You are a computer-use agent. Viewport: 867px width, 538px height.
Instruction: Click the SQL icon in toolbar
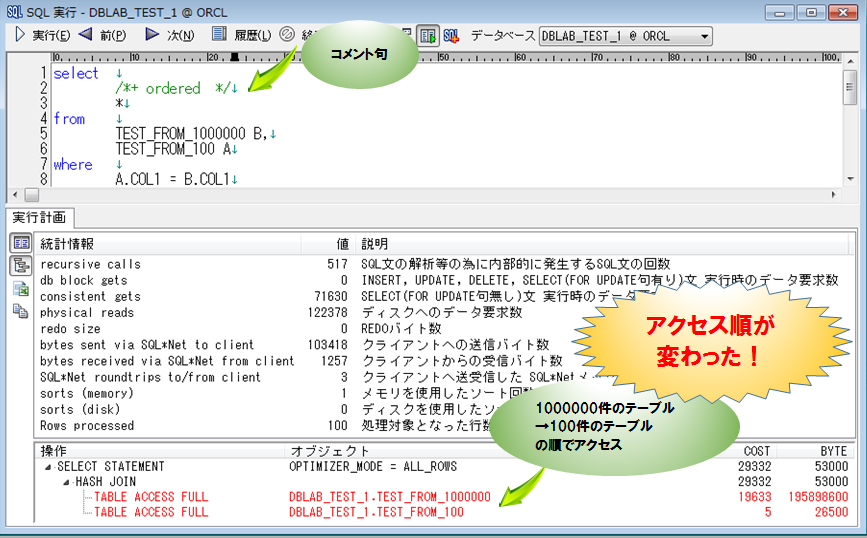(452, 35)
